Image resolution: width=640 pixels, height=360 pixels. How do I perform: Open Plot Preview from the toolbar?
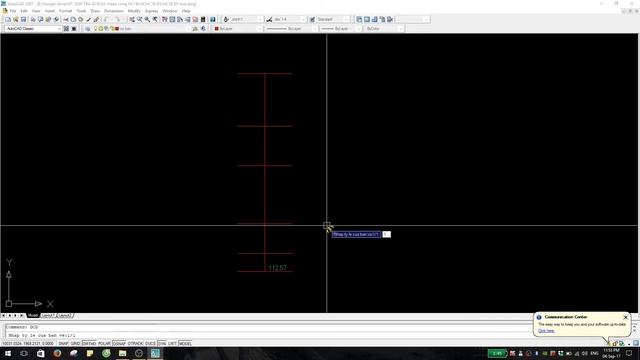tap(41, 19)
